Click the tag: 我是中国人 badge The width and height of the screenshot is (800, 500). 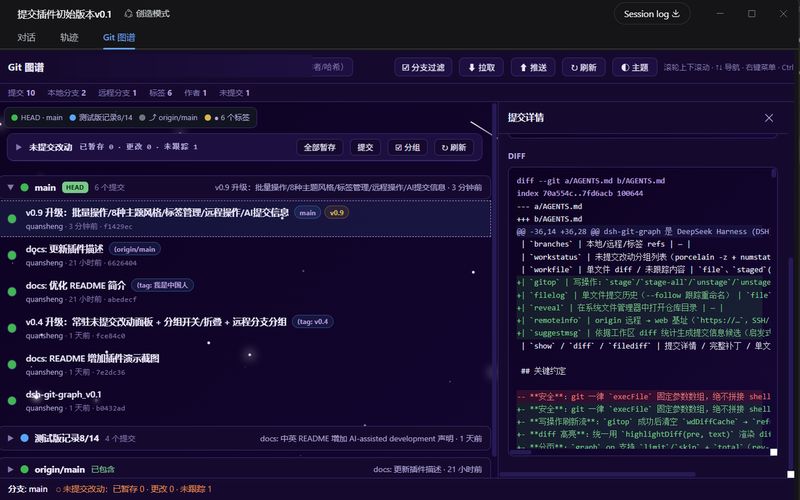click(162, 285)
